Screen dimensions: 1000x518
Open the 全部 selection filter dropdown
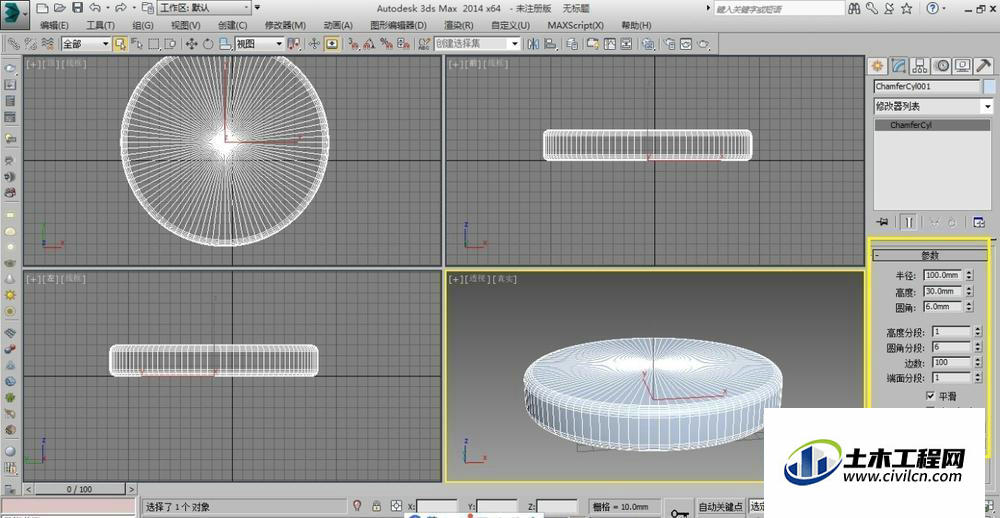pyautogui.click(x=85, y=44)
